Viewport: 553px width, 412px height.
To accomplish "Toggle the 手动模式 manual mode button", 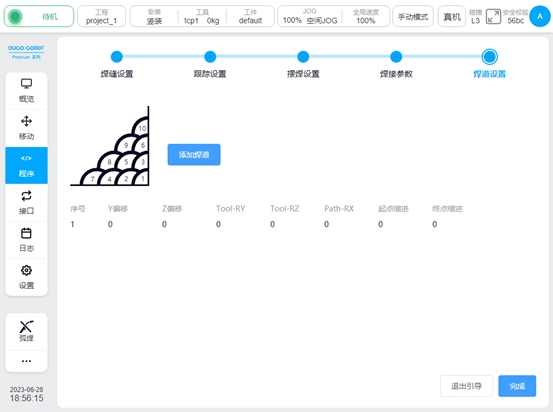I will pos(413,16).
